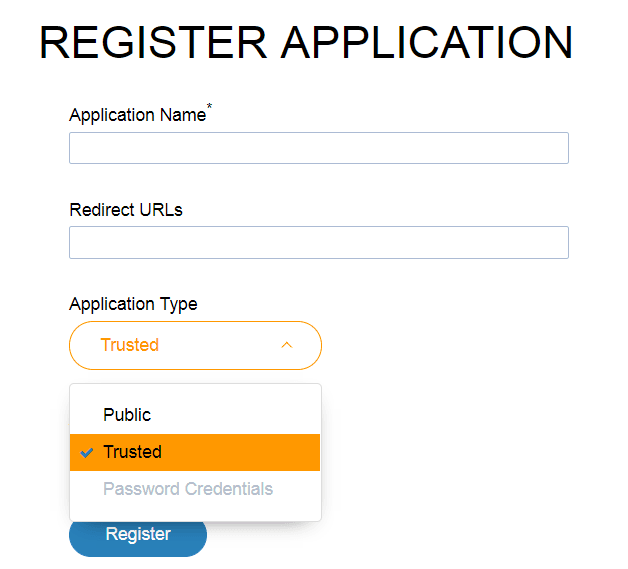Click the required asterisk after Application Name

(209, 106)
